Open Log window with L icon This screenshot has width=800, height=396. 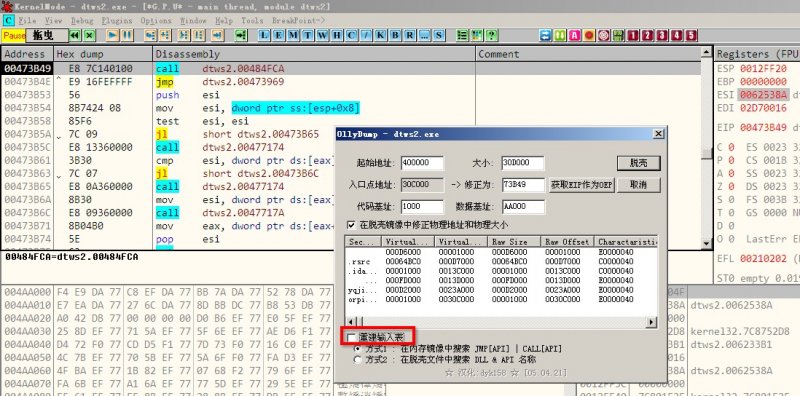[x=264, y=35]
